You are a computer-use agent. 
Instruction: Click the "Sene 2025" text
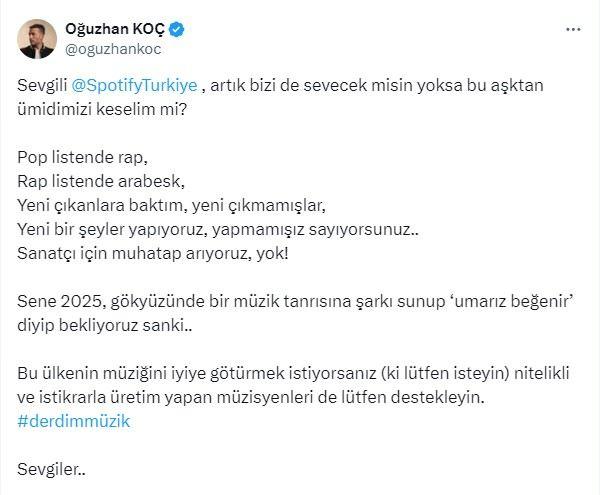[61, 301]
